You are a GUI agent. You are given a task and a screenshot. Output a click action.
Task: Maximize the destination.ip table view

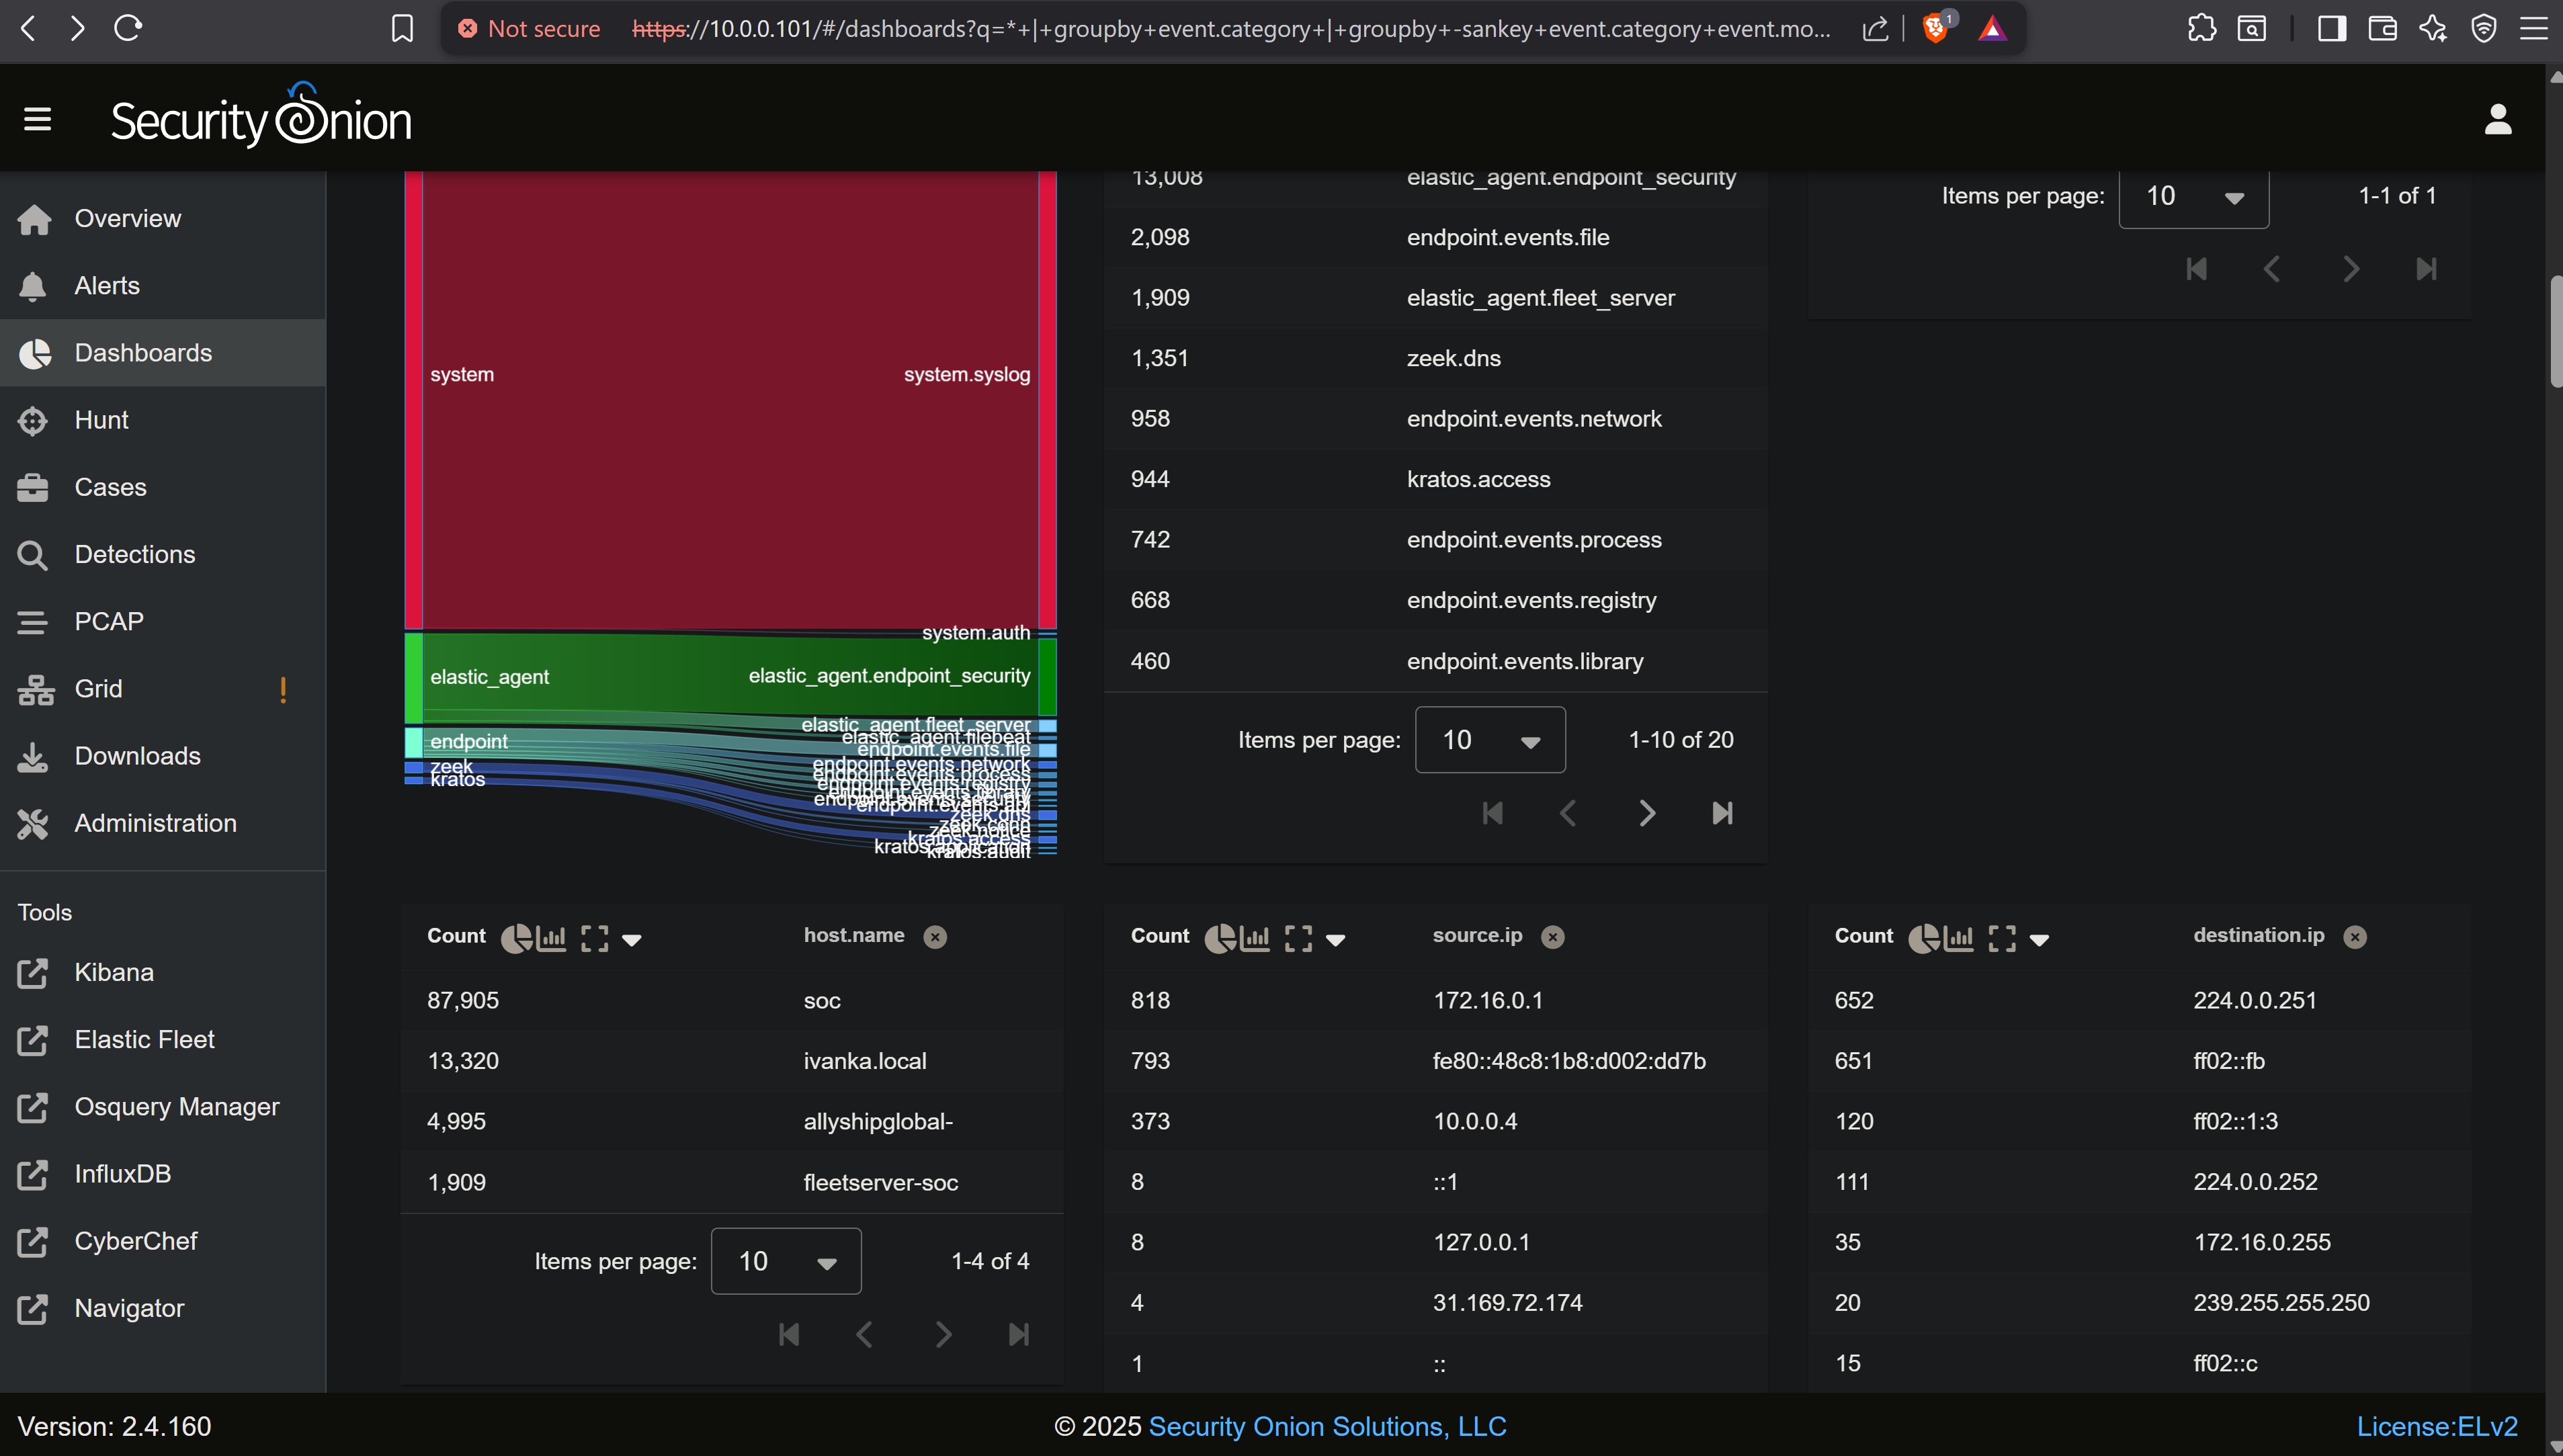click(x=2001, y=937)
